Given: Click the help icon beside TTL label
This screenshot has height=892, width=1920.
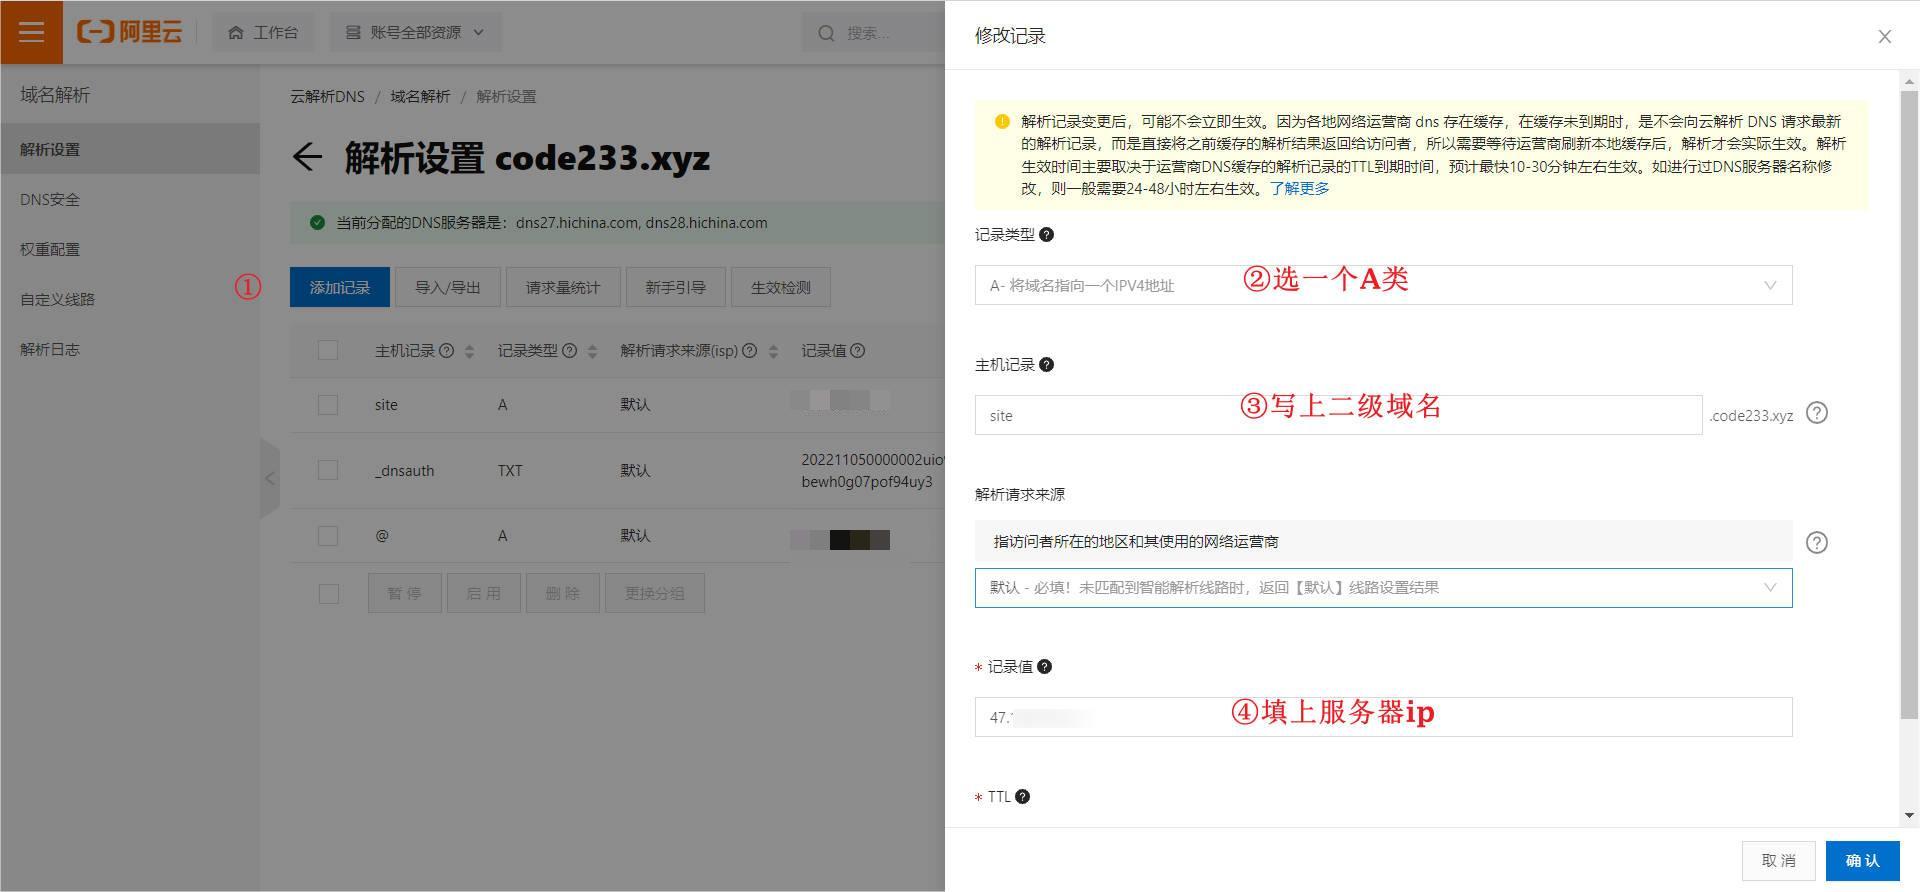Looking at the screenshot, I should [1022, 796].
